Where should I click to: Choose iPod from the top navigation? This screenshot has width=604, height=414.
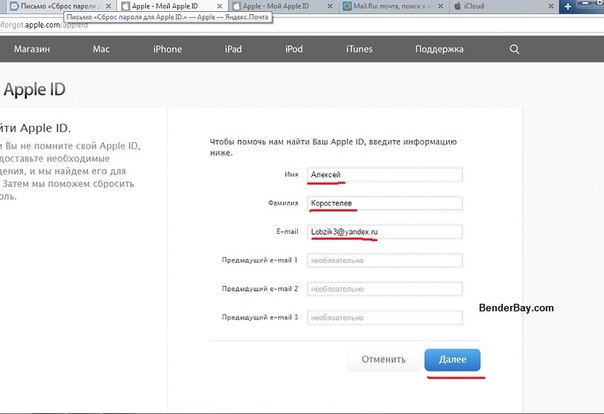tap(294, 48)
